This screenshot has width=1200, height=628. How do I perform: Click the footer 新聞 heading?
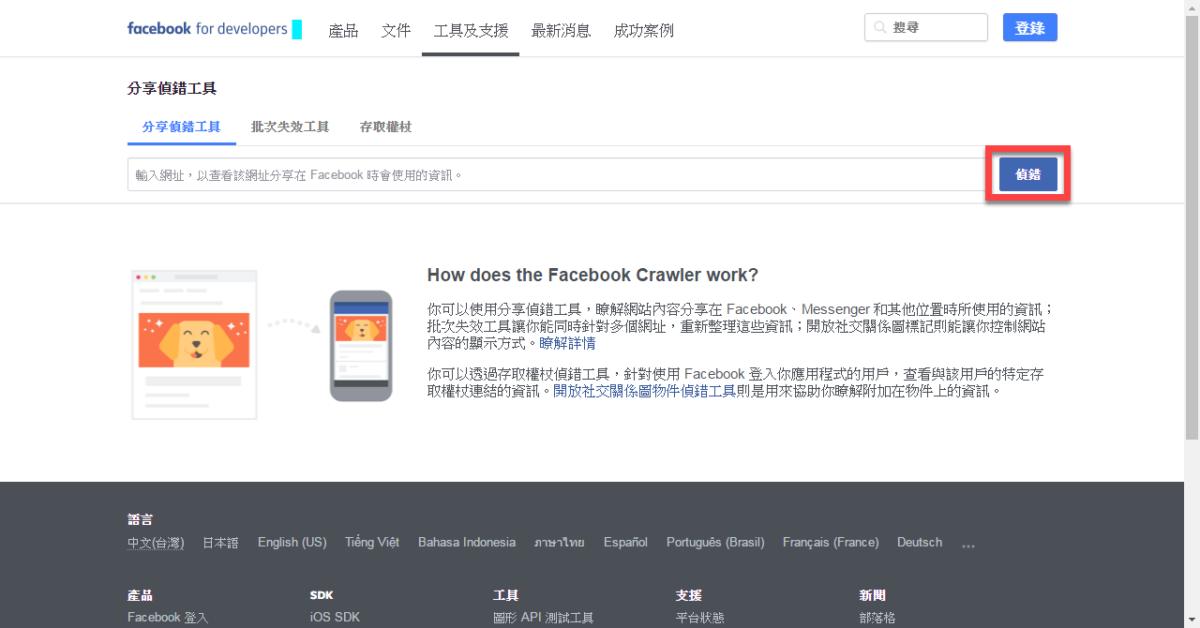pos(872,595)
